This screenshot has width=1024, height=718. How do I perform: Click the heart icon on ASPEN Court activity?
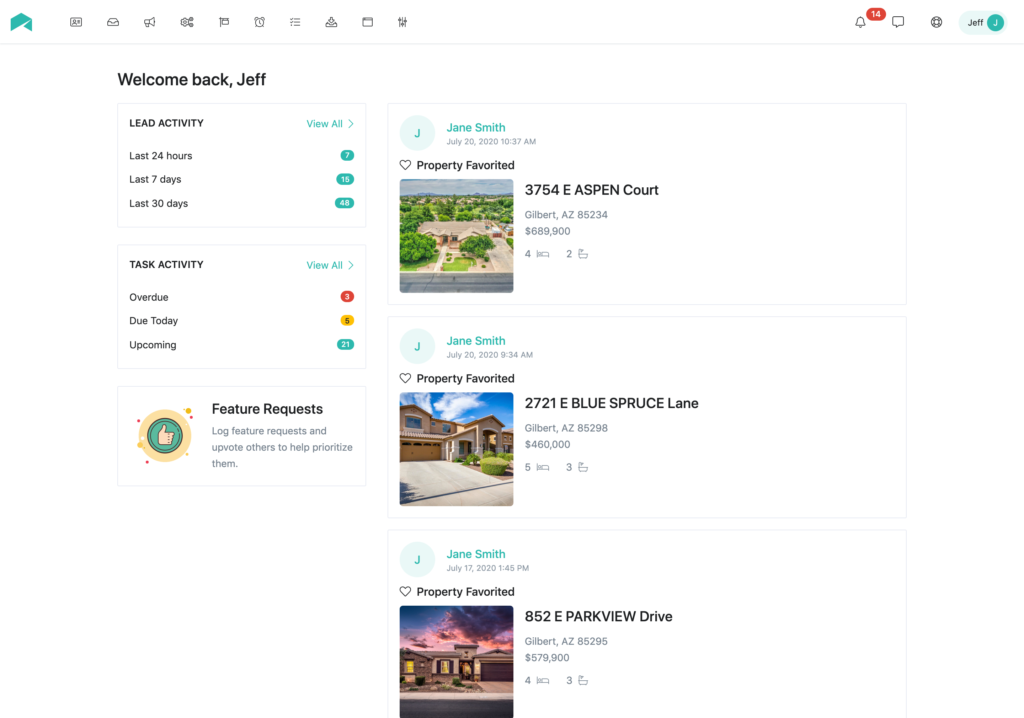(x=405, y=165)
